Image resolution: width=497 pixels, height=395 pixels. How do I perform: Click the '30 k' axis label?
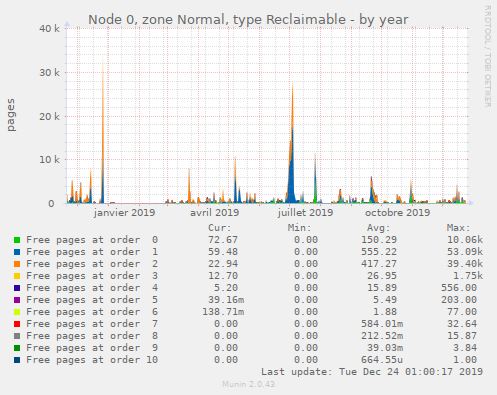49,72
